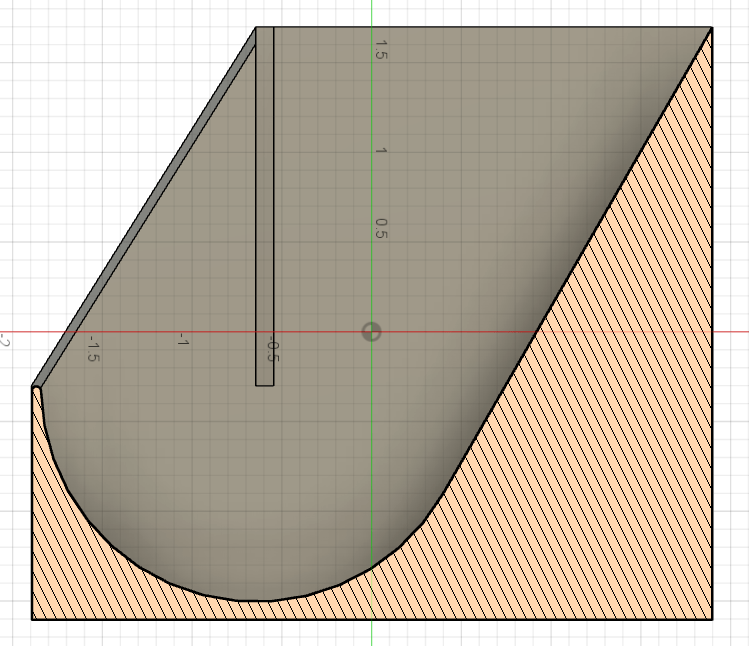The image size is (749, 646).
Task: Pick the top-right corner vertex
Action: pos(712,28)
